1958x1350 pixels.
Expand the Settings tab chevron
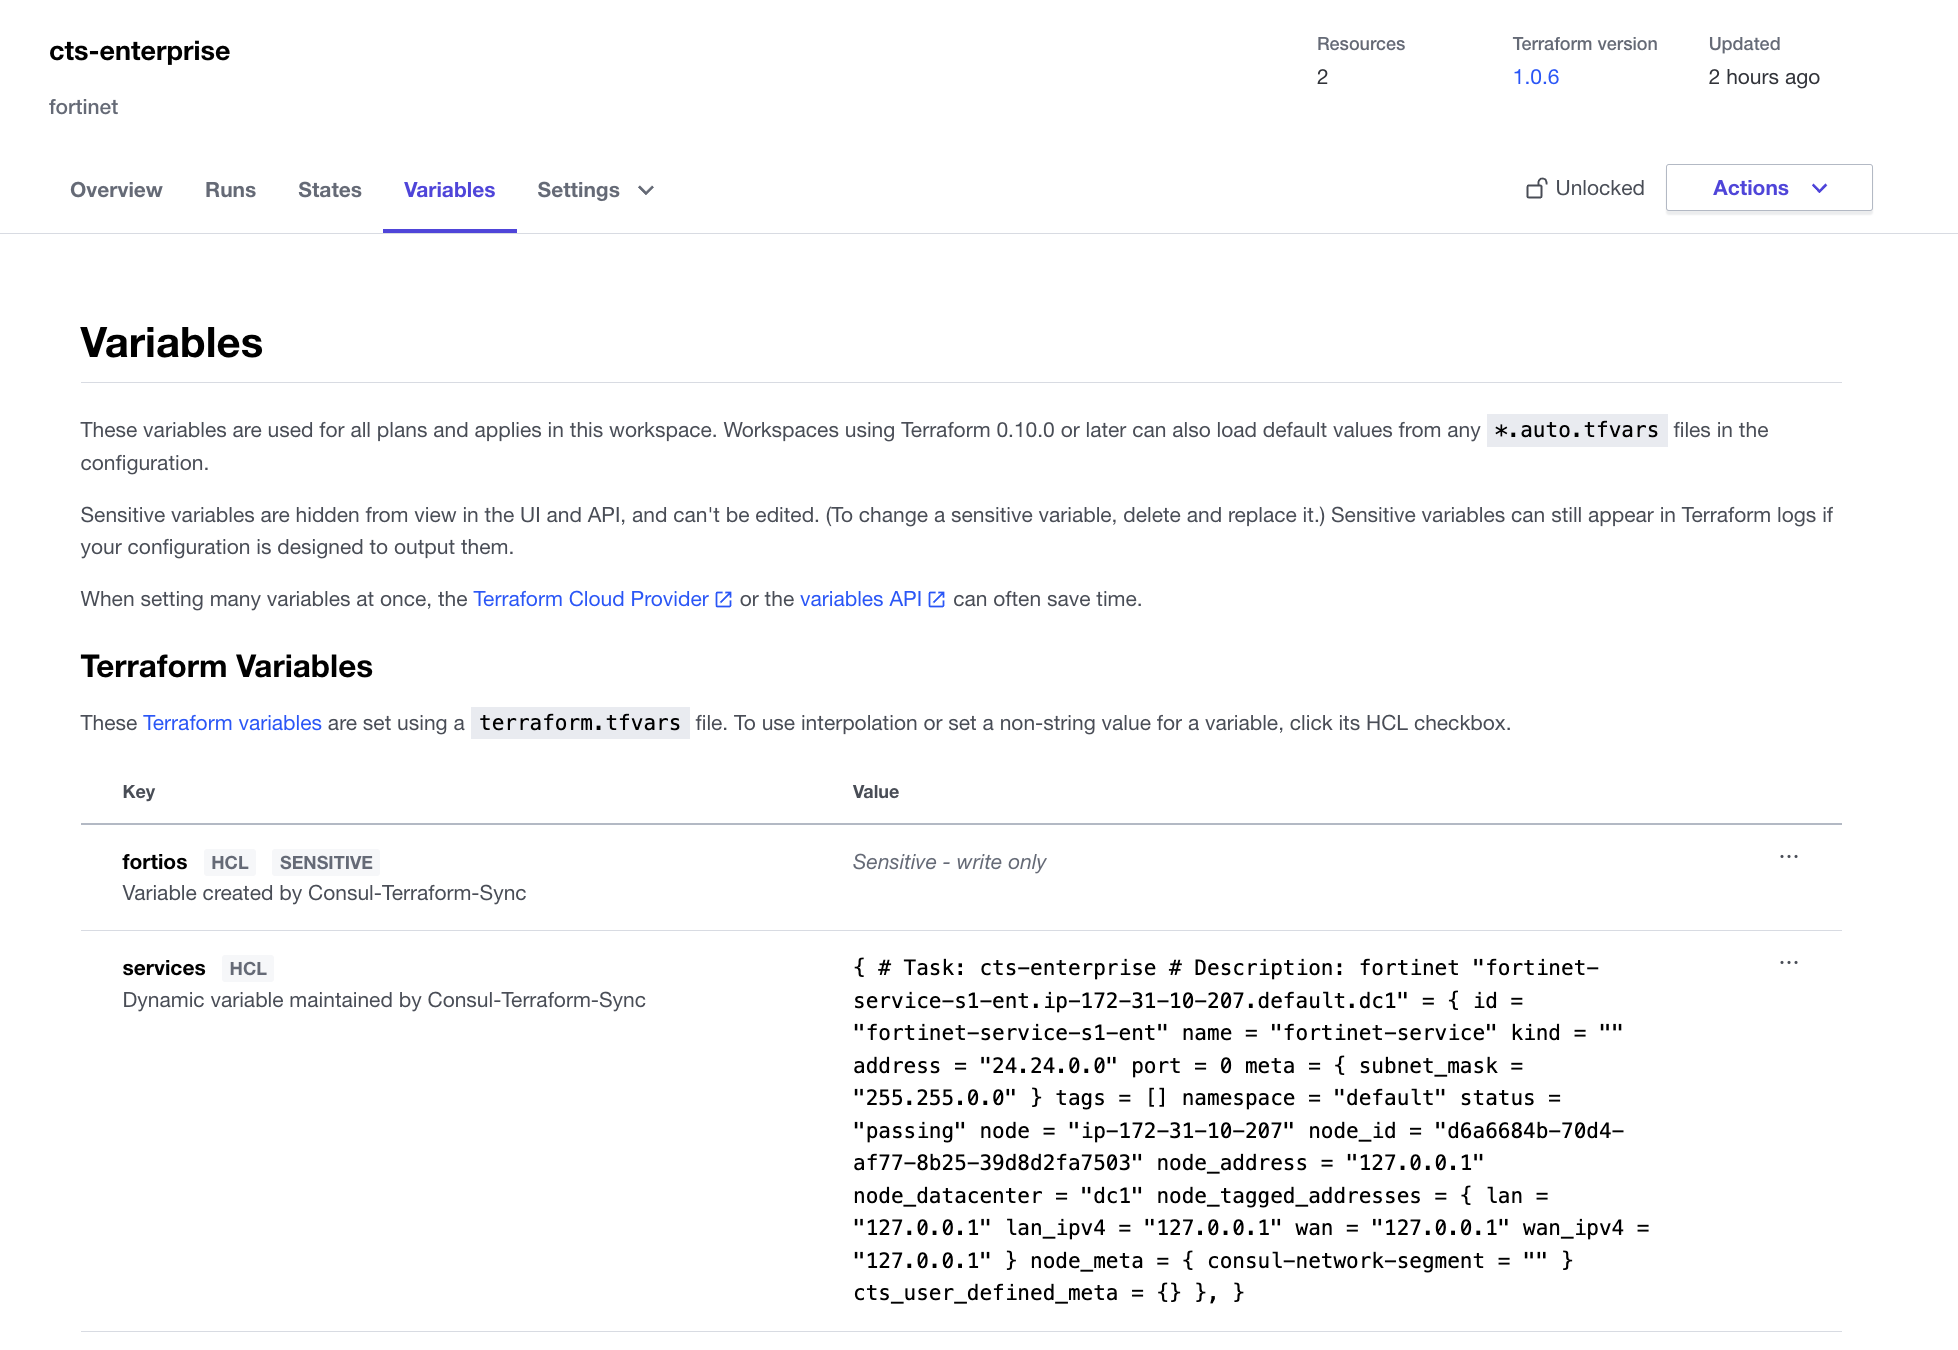[x=646, y=190]
